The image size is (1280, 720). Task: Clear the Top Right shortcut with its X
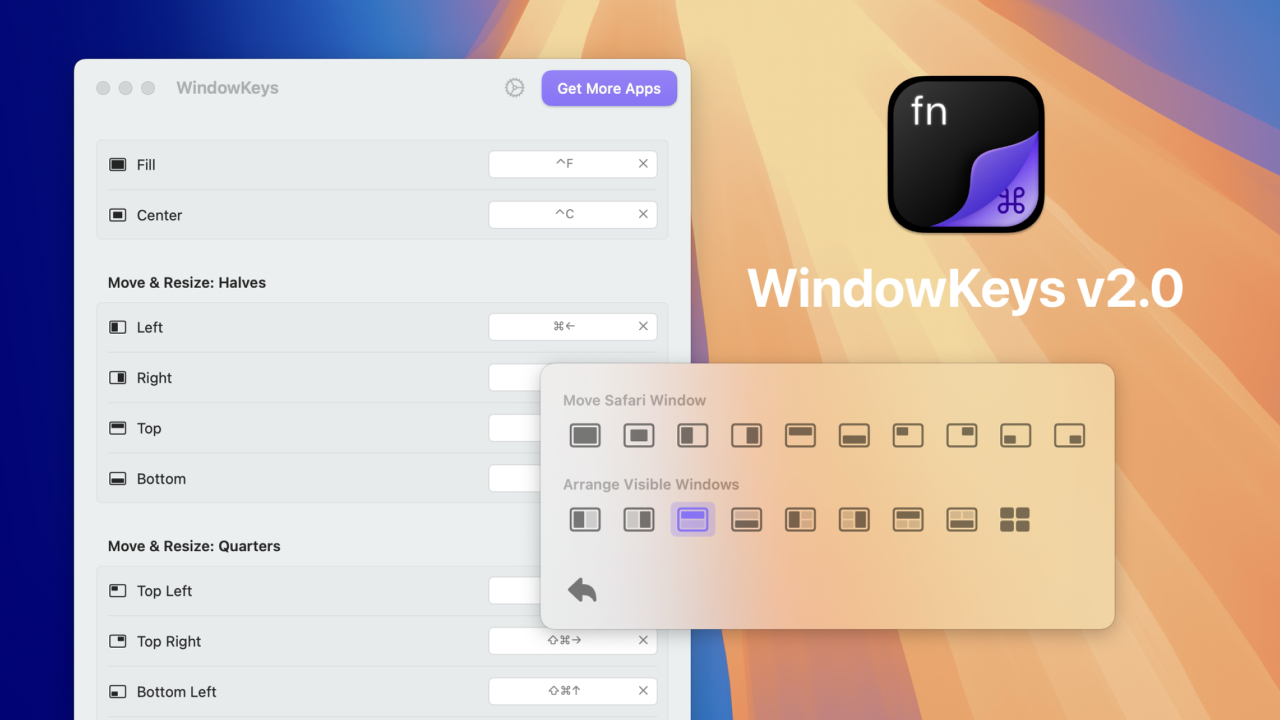point(643,640)
